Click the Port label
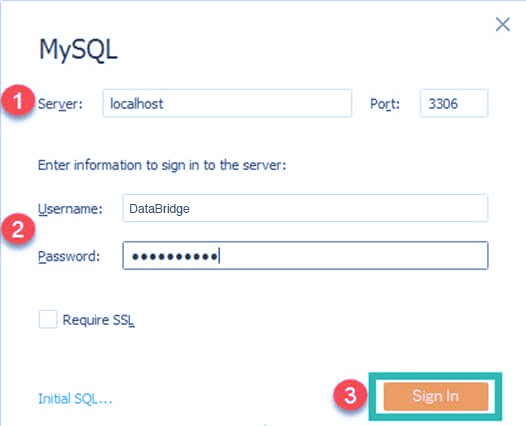The width and height of the screenshot is (526, 426). (385, 104)
